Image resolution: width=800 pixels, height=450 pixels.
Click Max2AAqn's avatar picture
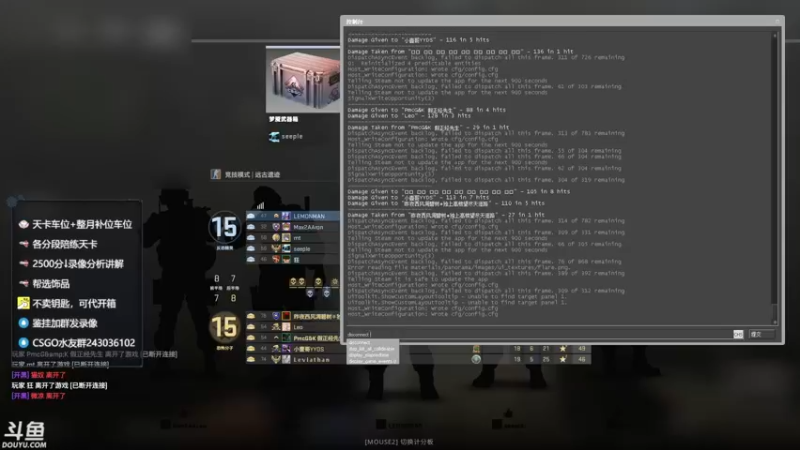pyautogui.click(x=286, y=227)
